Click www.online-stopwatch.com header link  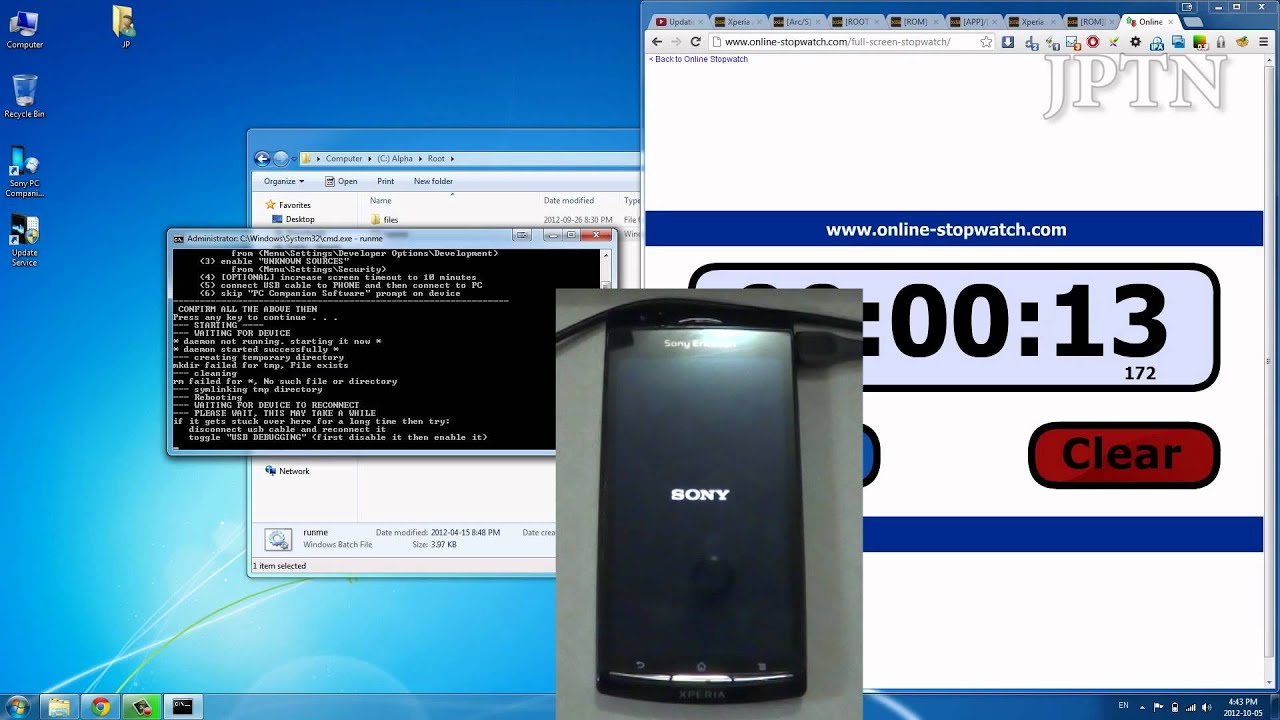click(946, 230)
